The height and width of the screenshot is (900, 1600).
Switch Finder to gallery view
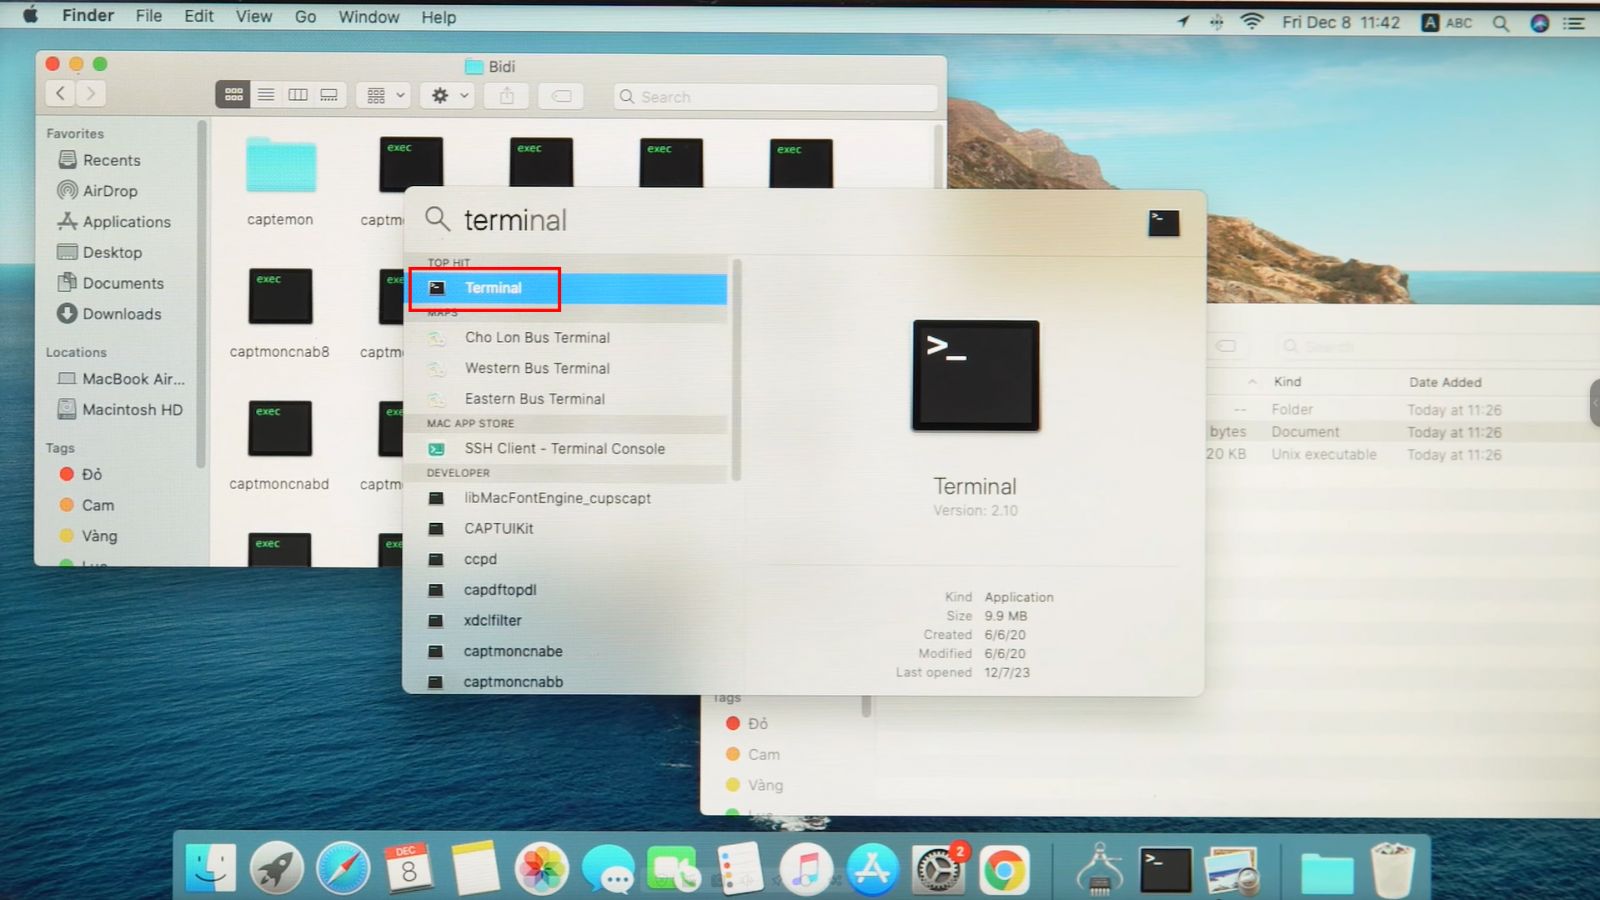(x=329, y=95)
